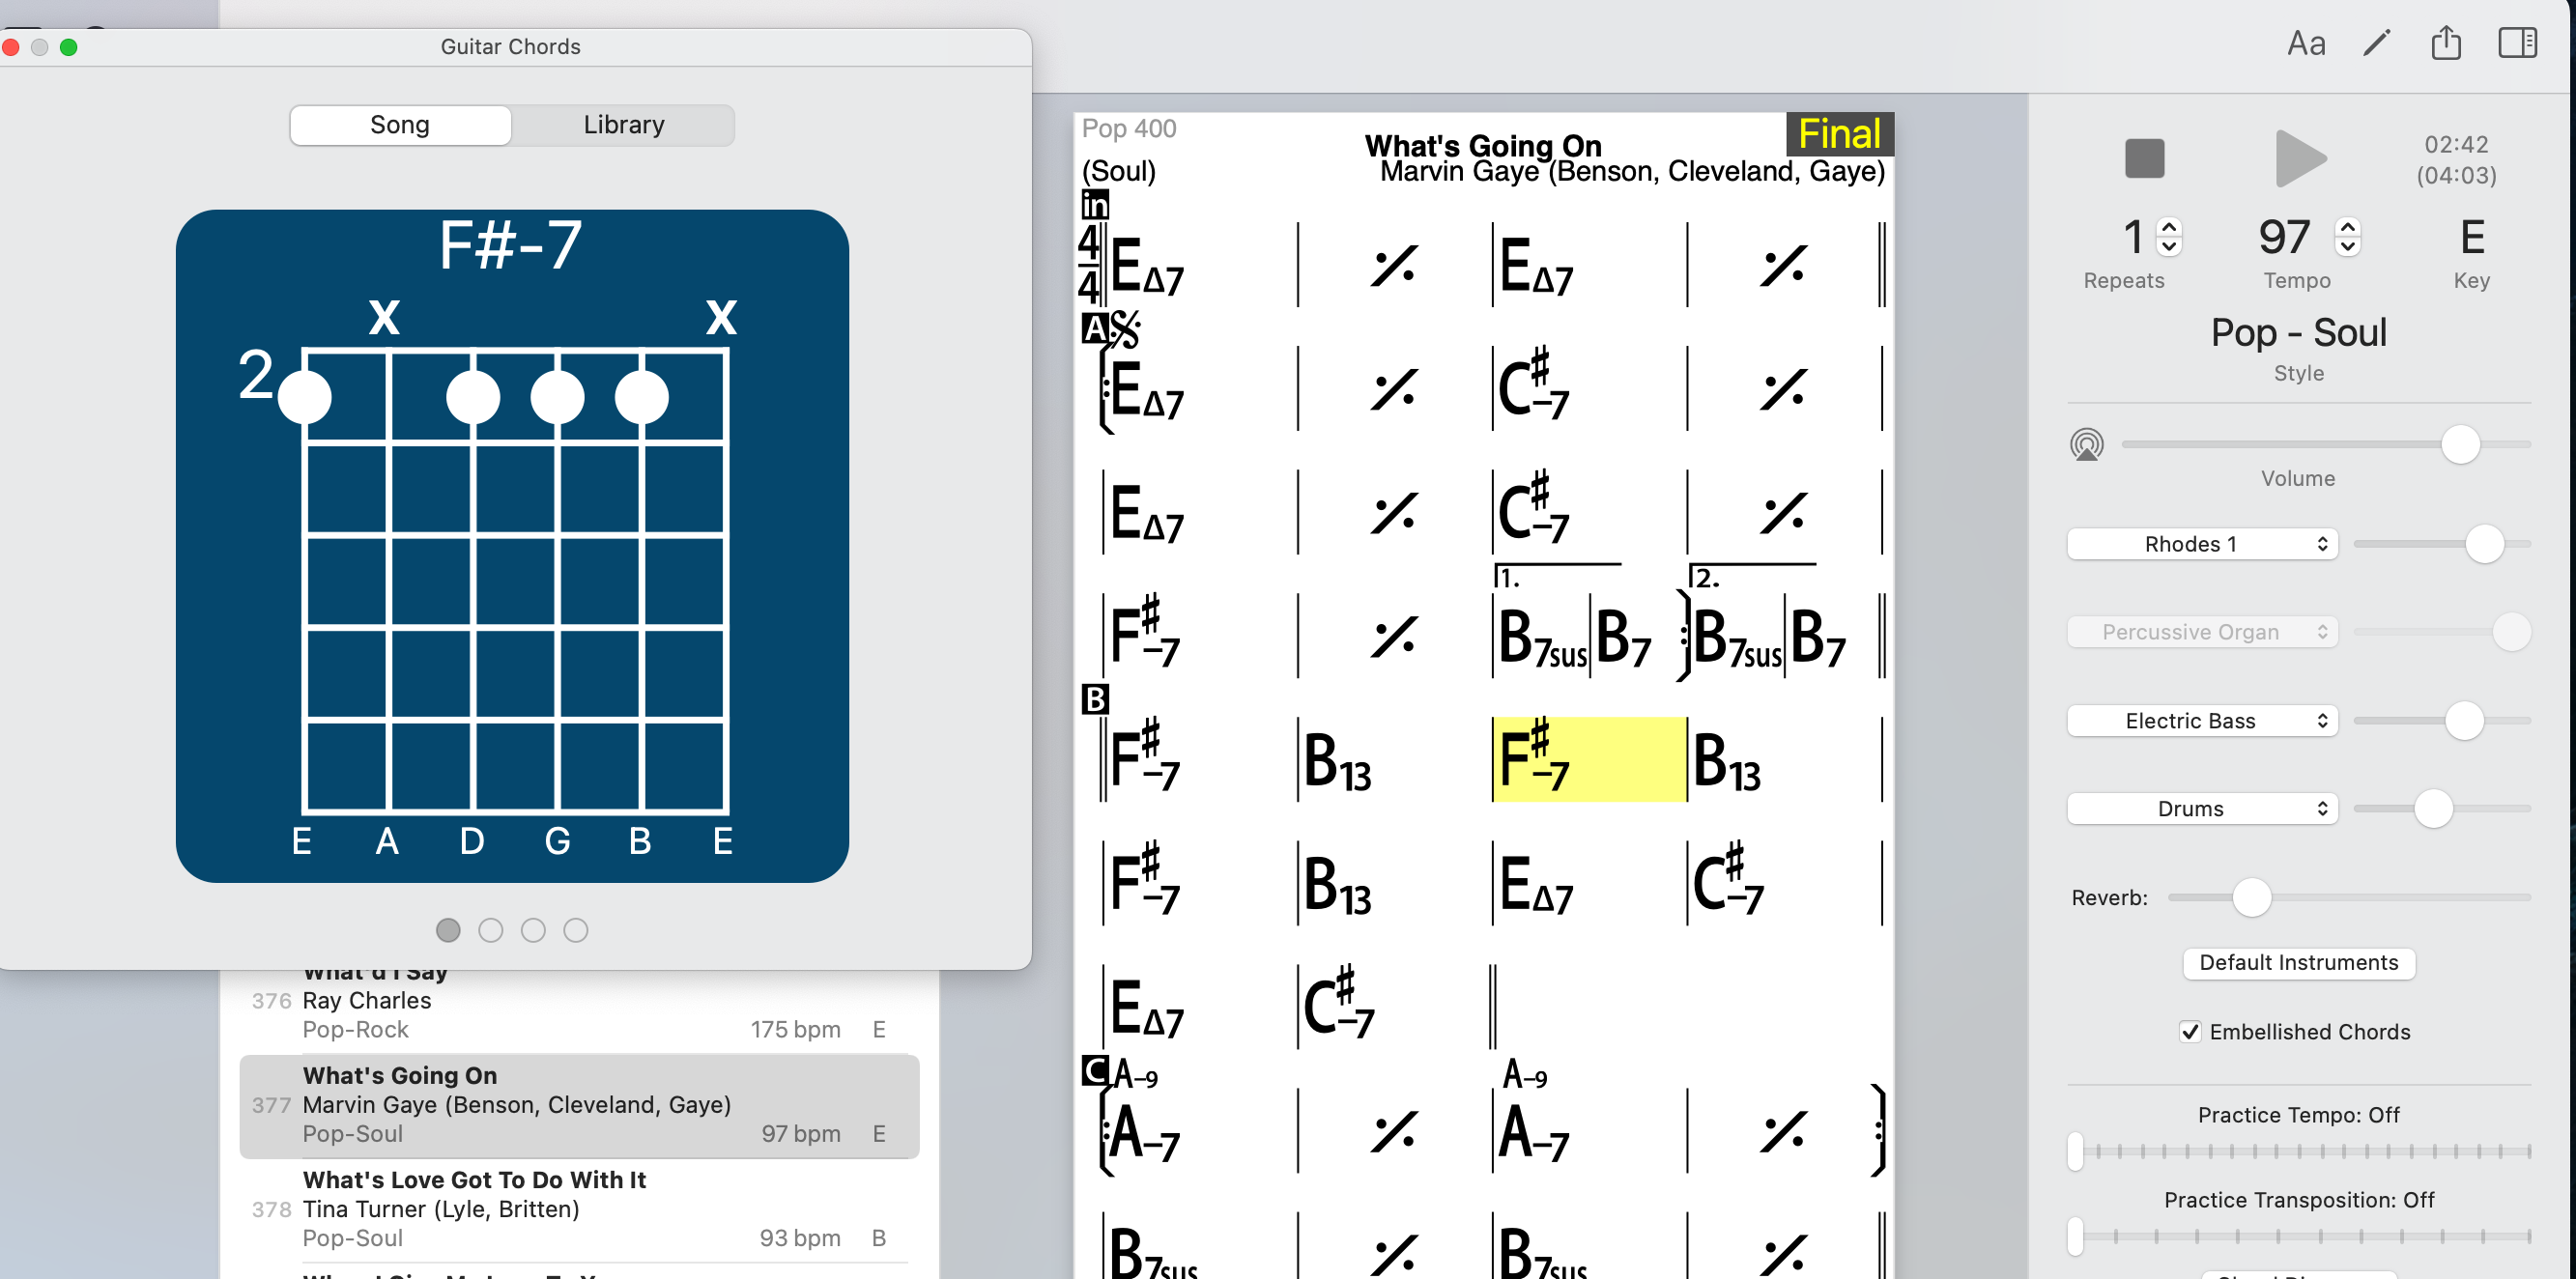Click the pencil edit icon
The image size is (2576, 1279).
[2376, 43]
